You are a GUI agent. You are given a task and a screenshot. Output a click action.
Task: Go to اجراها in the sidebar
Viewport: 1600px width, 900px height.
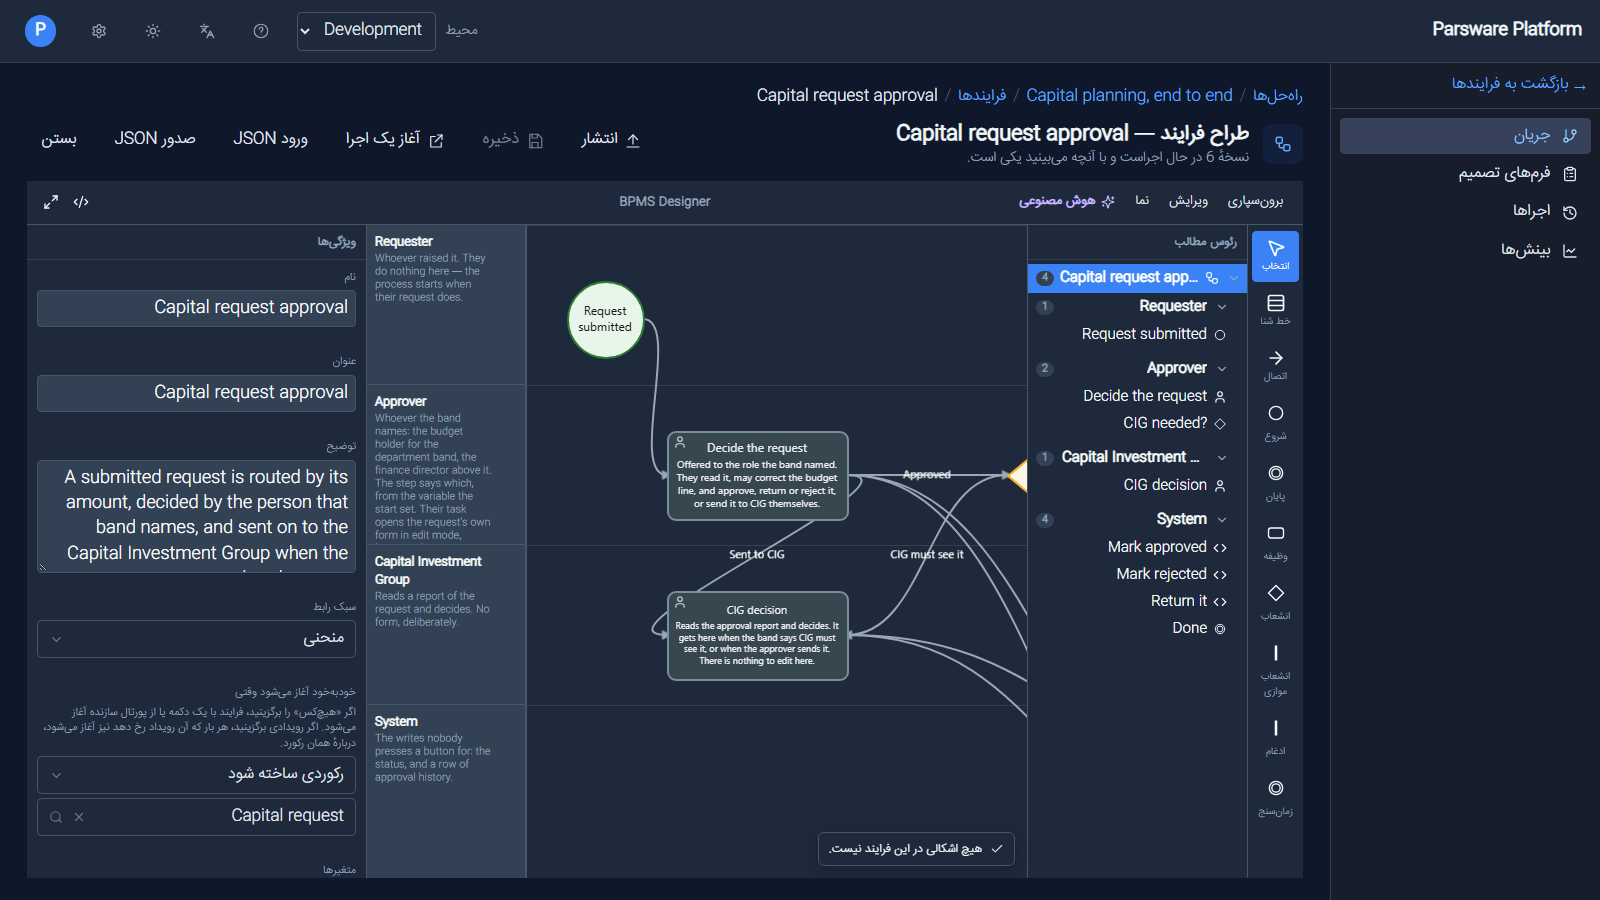click(x=1465, y=212)
